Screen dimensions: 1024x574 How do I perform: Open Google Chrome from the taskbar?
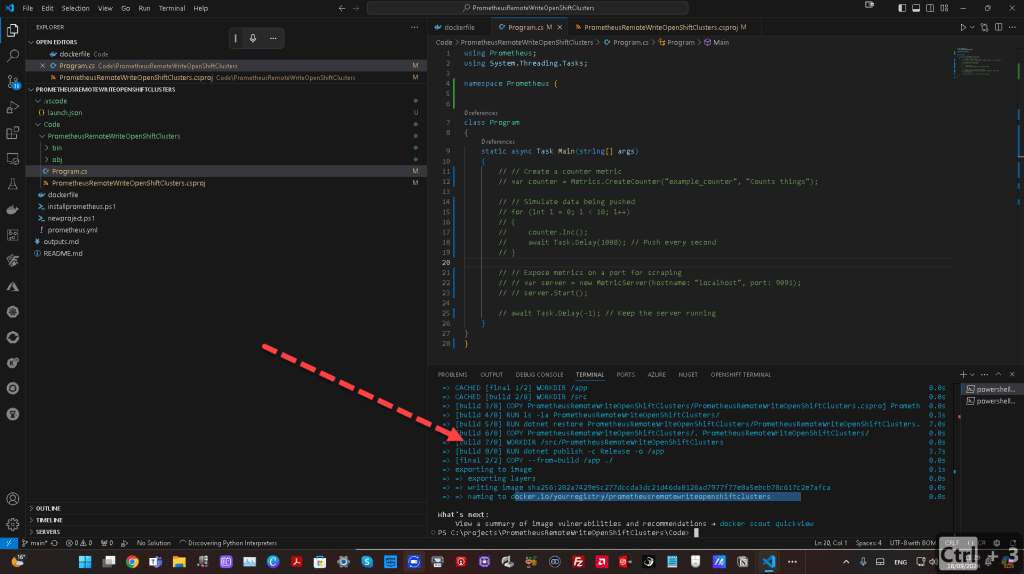coord(132,562)
